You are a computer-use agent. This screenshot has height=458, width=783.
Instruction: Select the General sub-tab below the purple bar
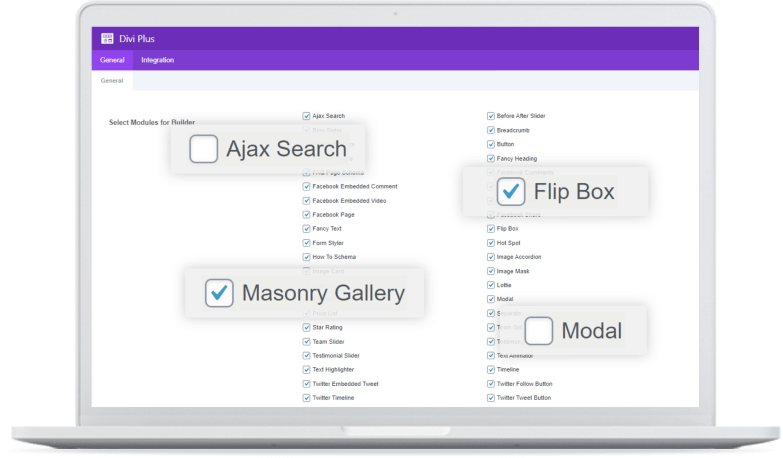[x=112, y=80]
